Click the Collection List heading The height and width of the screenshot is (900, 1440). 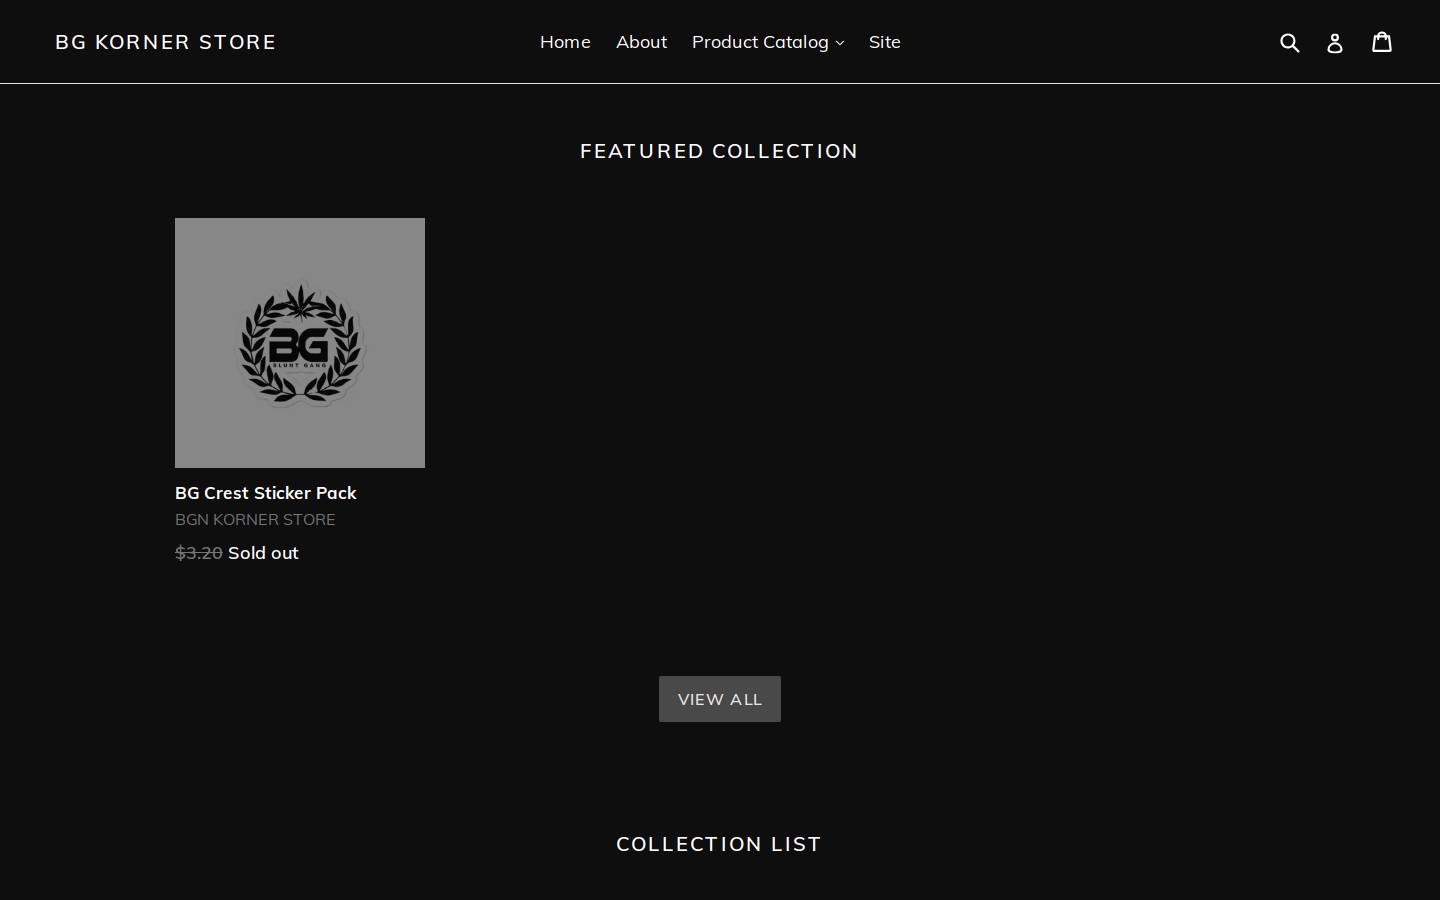point(719,844)
